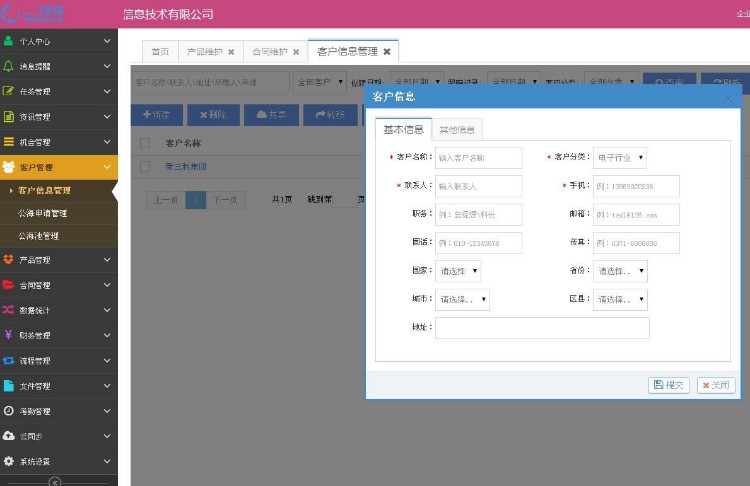Click the 删除 button
Screen dimensions: 750x486
[x=213, y=115]
